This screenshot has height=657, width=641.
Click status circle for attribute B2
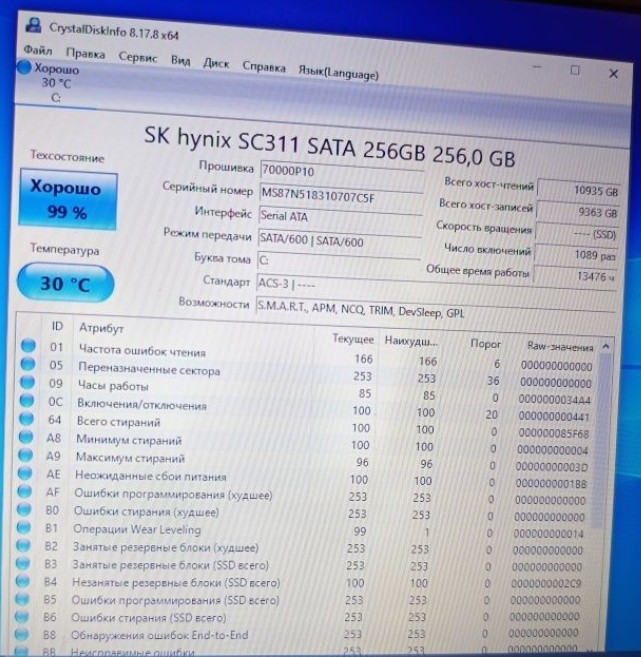23,545
